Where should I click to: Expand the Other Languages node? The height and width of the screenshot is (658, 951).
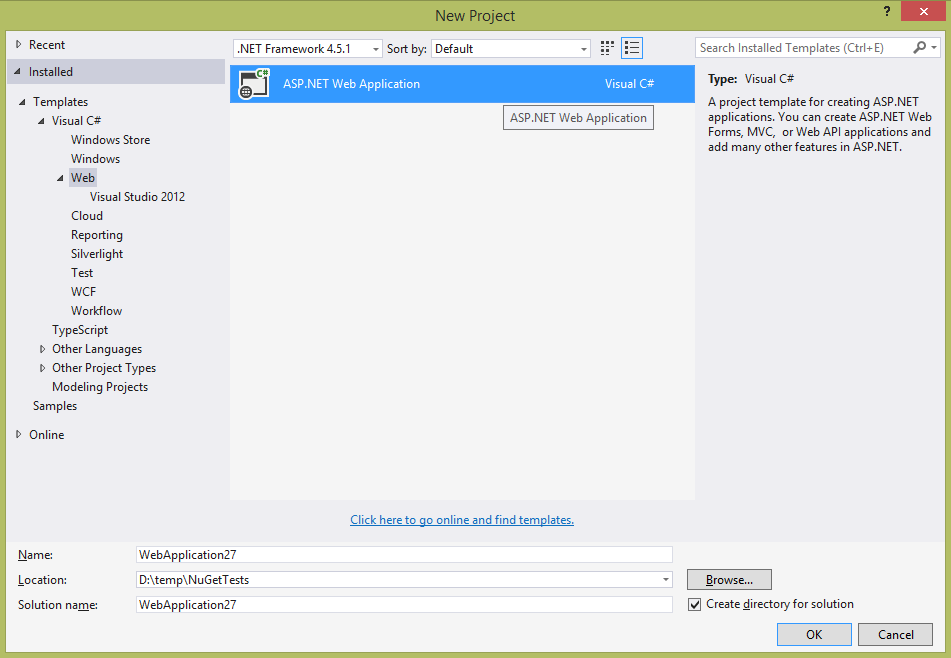(42, 349)
